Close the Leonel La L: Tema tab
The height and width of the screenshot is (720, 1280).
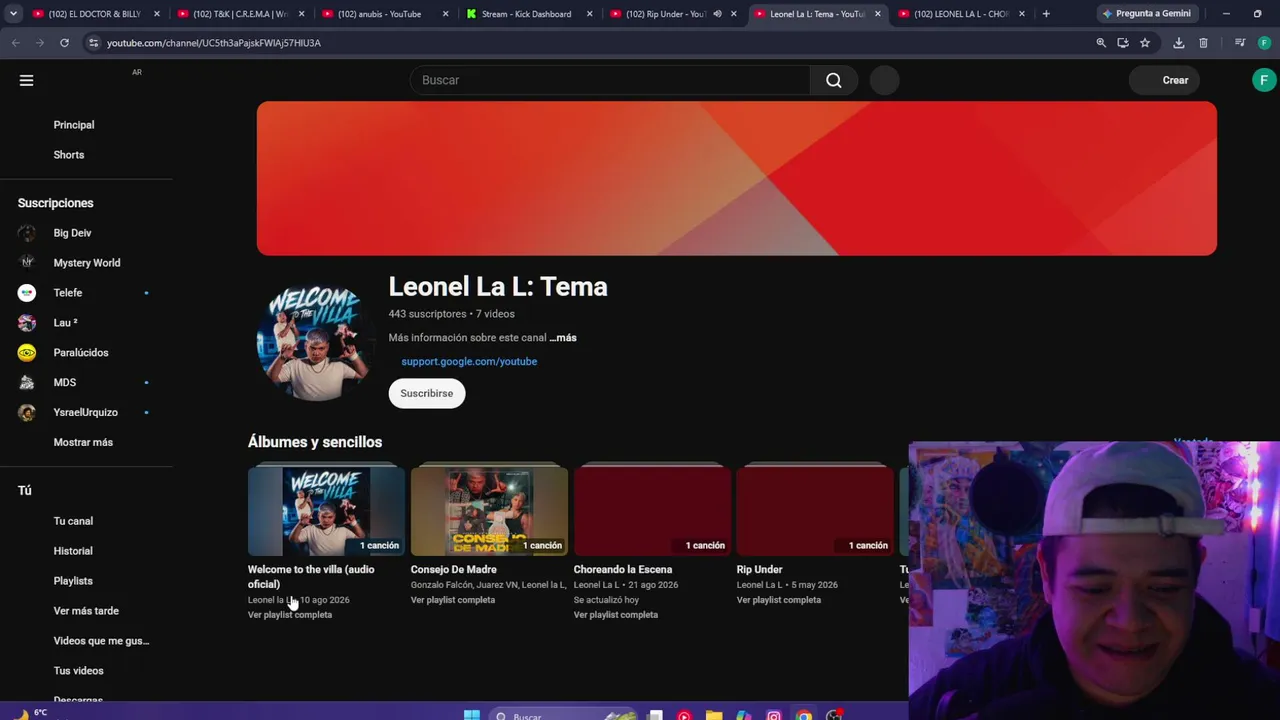878,14
